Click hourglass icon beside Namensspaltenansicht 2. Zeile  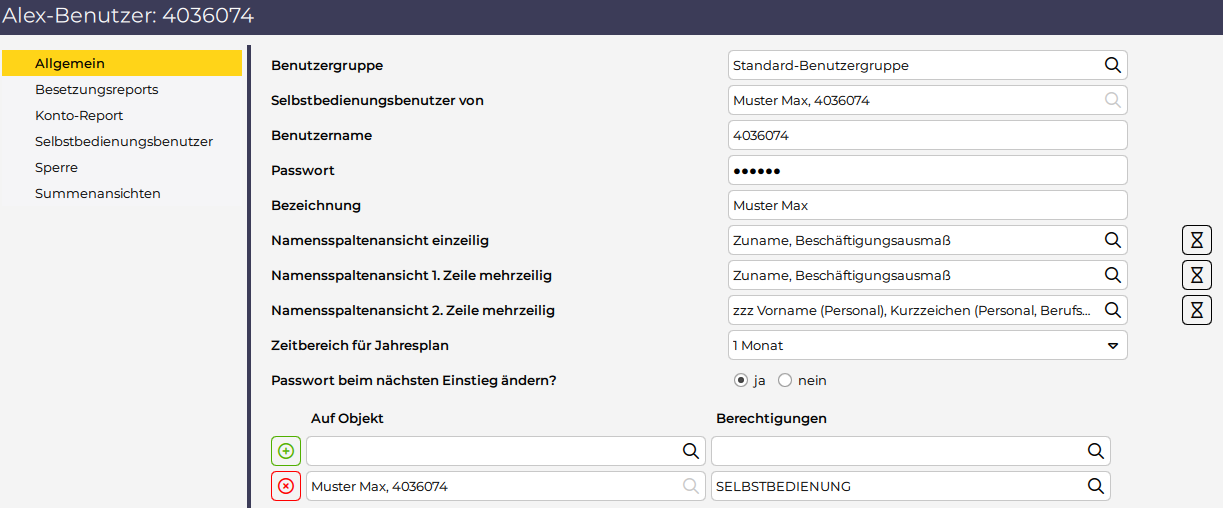(1196, 310)
